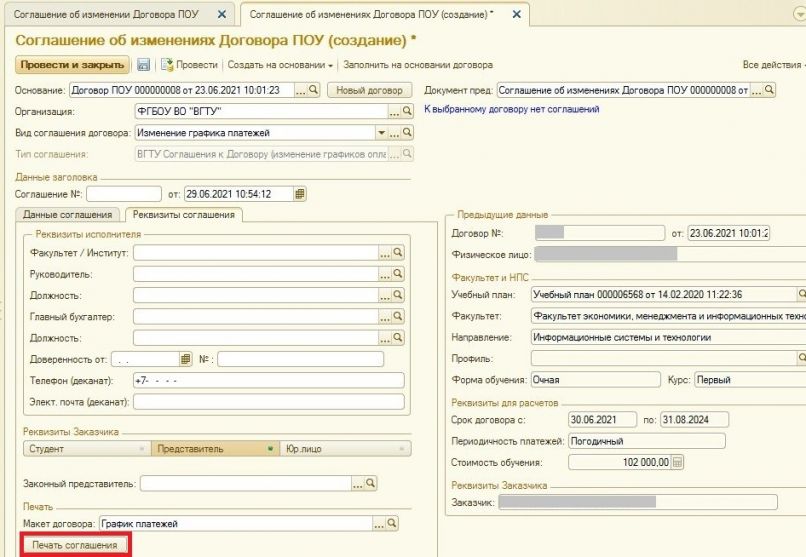This screenshot has height=557, width=806.
Task: Click magnifier icon beside Организация field
Action: click(407, 111)
